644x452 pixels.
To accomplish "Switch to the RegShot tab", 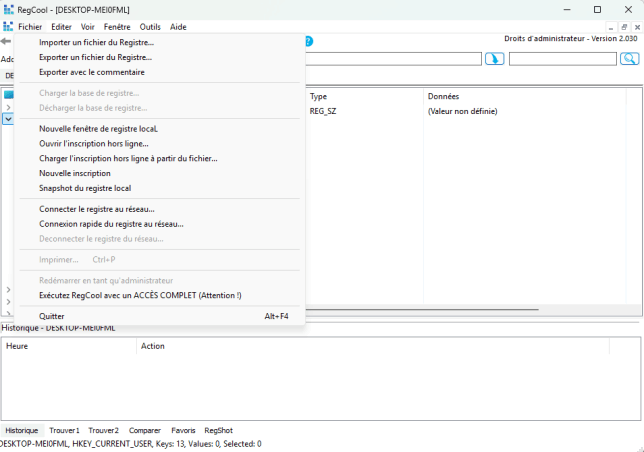I will point(218,430).
